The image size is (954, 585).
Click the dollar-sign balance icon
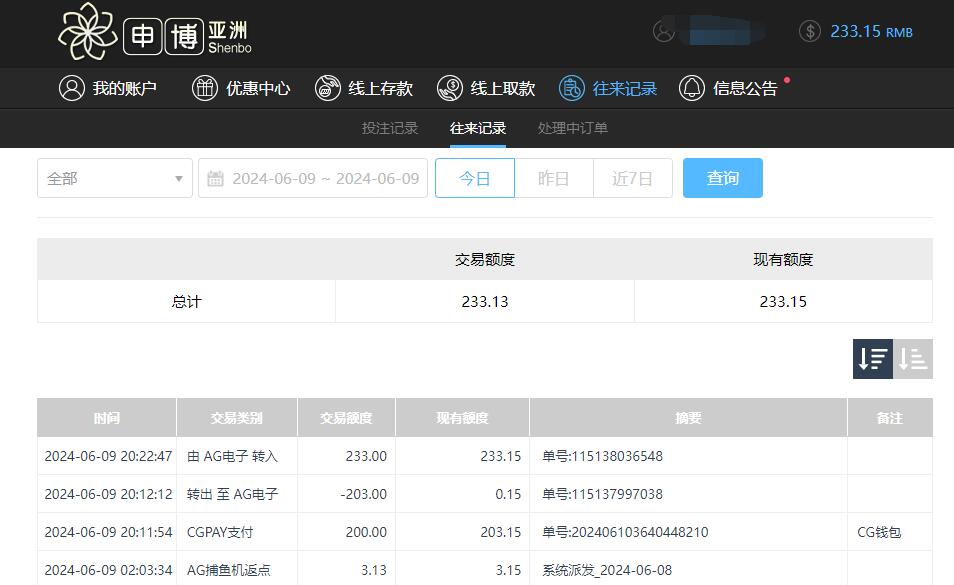coord(808,32)
